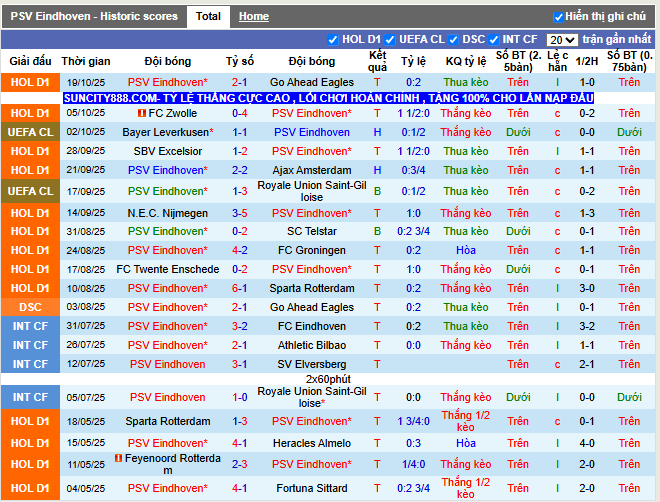Toggle the 'Hiển thị ghi chú' checkbox
Image resolution: width=660 pixels, height=502 pixels.
[559, 17]
